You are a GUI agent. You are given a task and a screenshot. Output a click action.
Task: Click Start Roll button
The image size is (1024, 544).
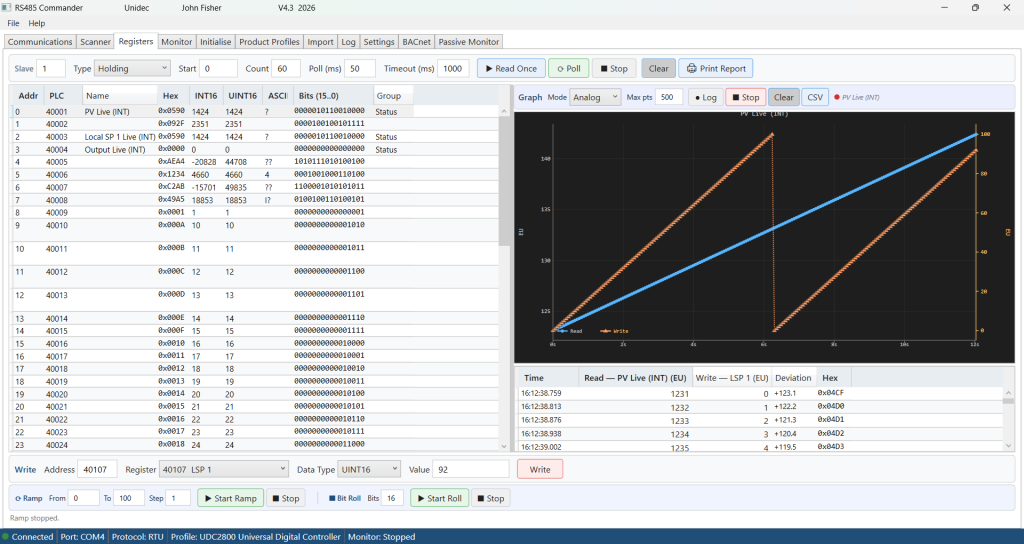click(439, 498)
